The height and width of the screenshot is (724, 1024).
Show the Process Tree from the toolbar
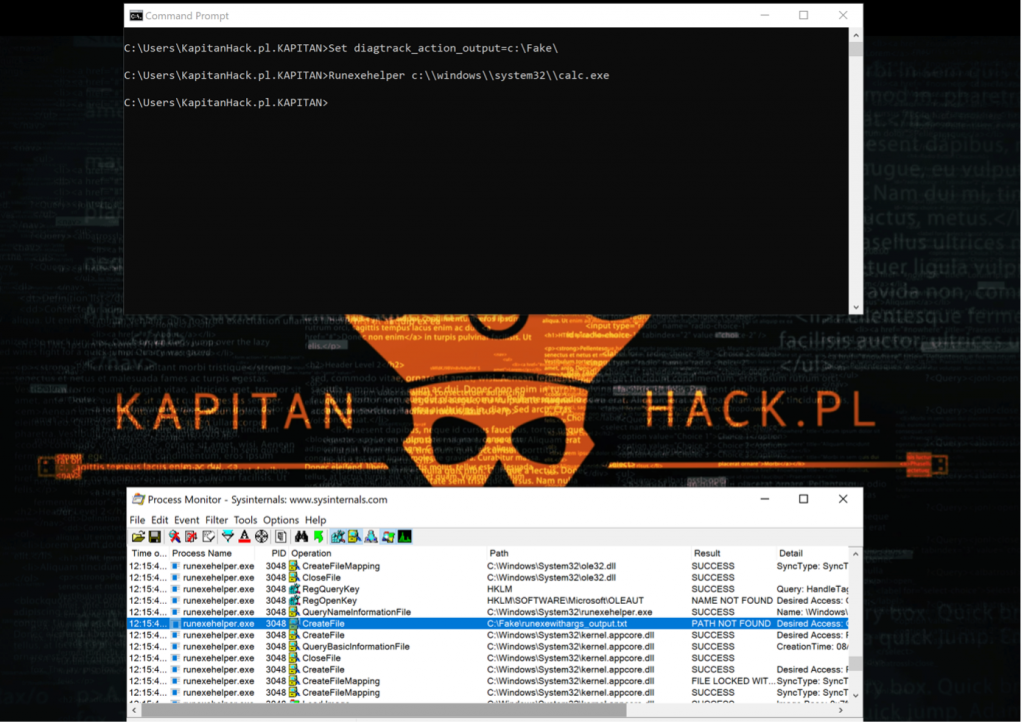281,537
